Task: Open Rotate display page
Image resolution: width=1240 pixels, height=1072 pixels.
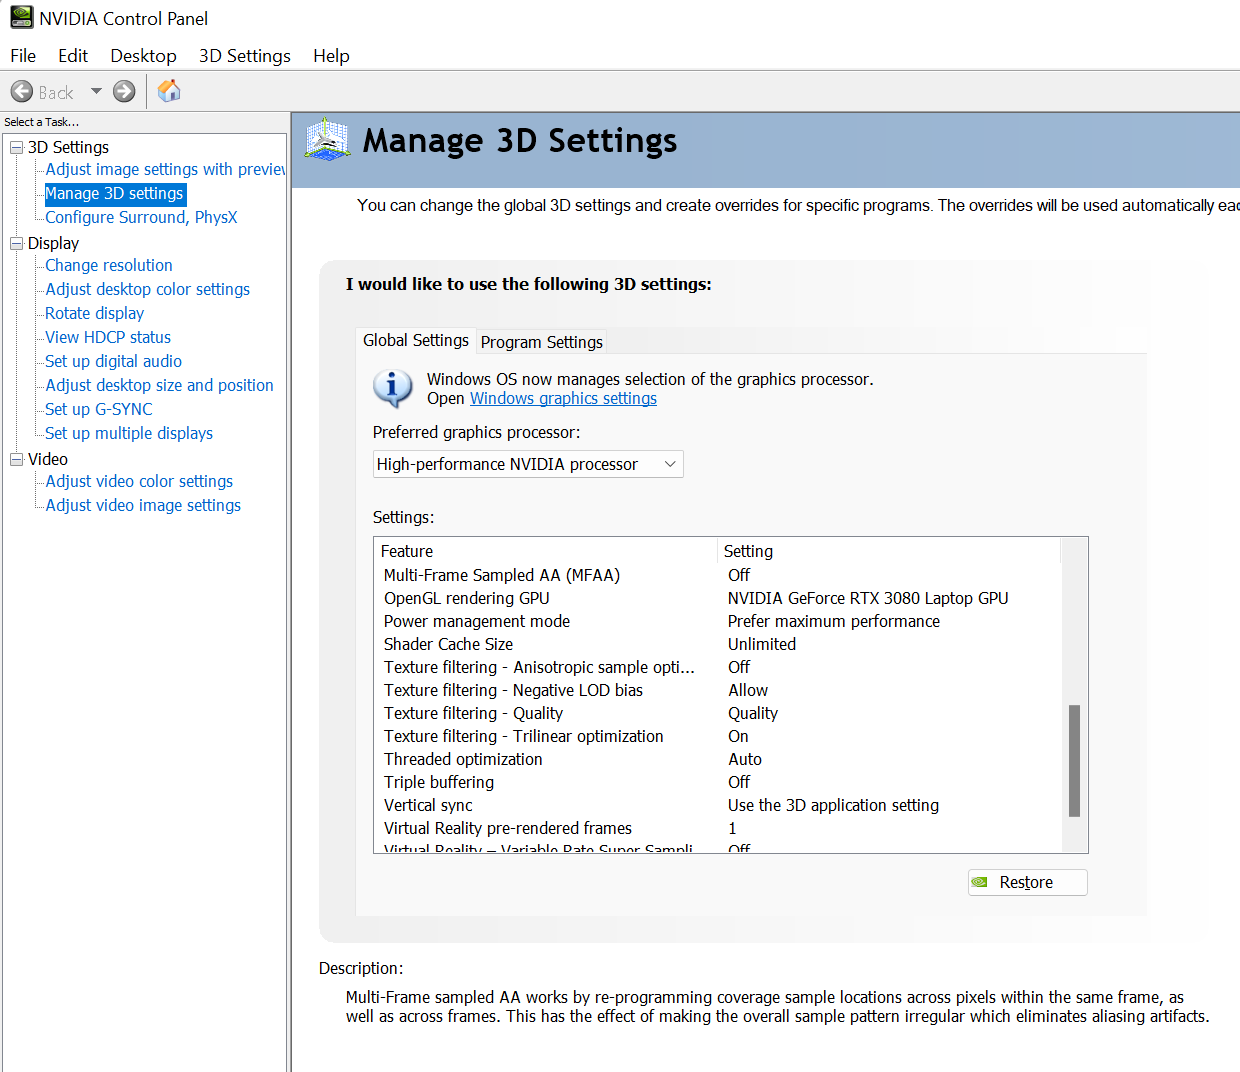Action: [x=94, y=313]
